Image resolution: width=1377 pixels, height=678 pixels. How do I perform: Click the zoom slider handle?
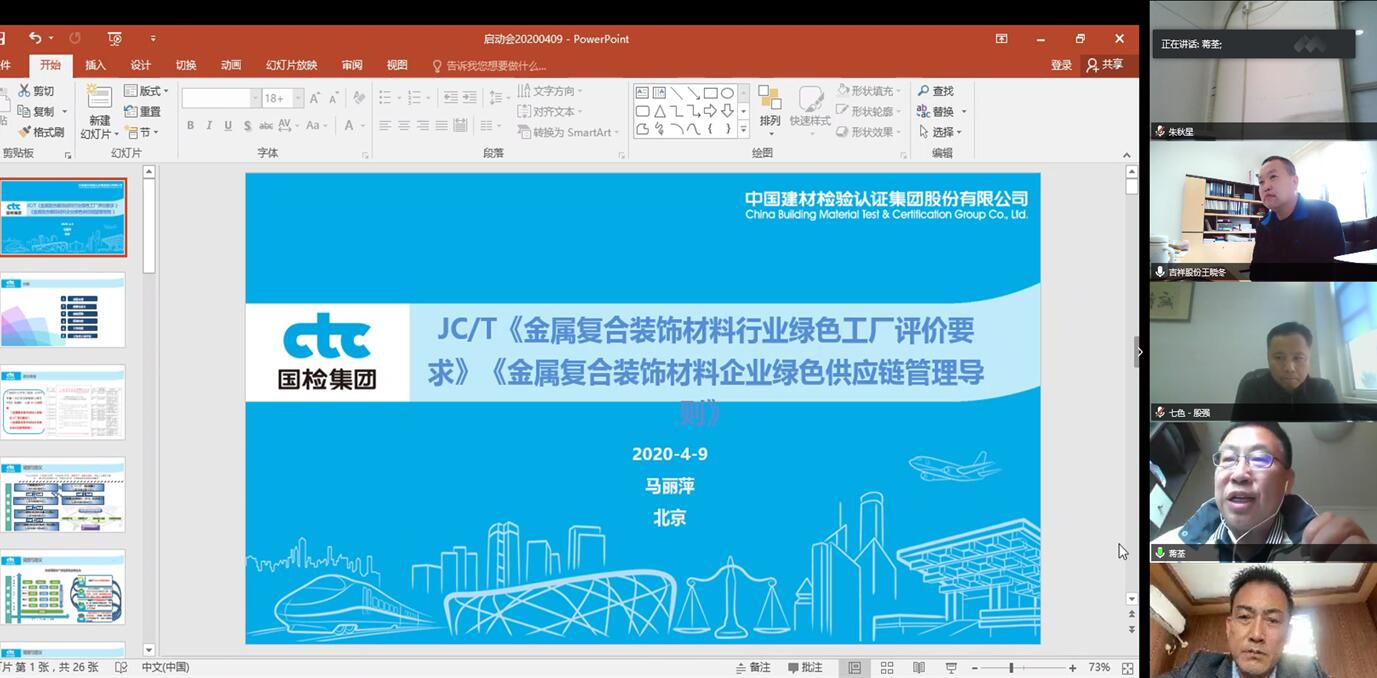(1011, 667)
